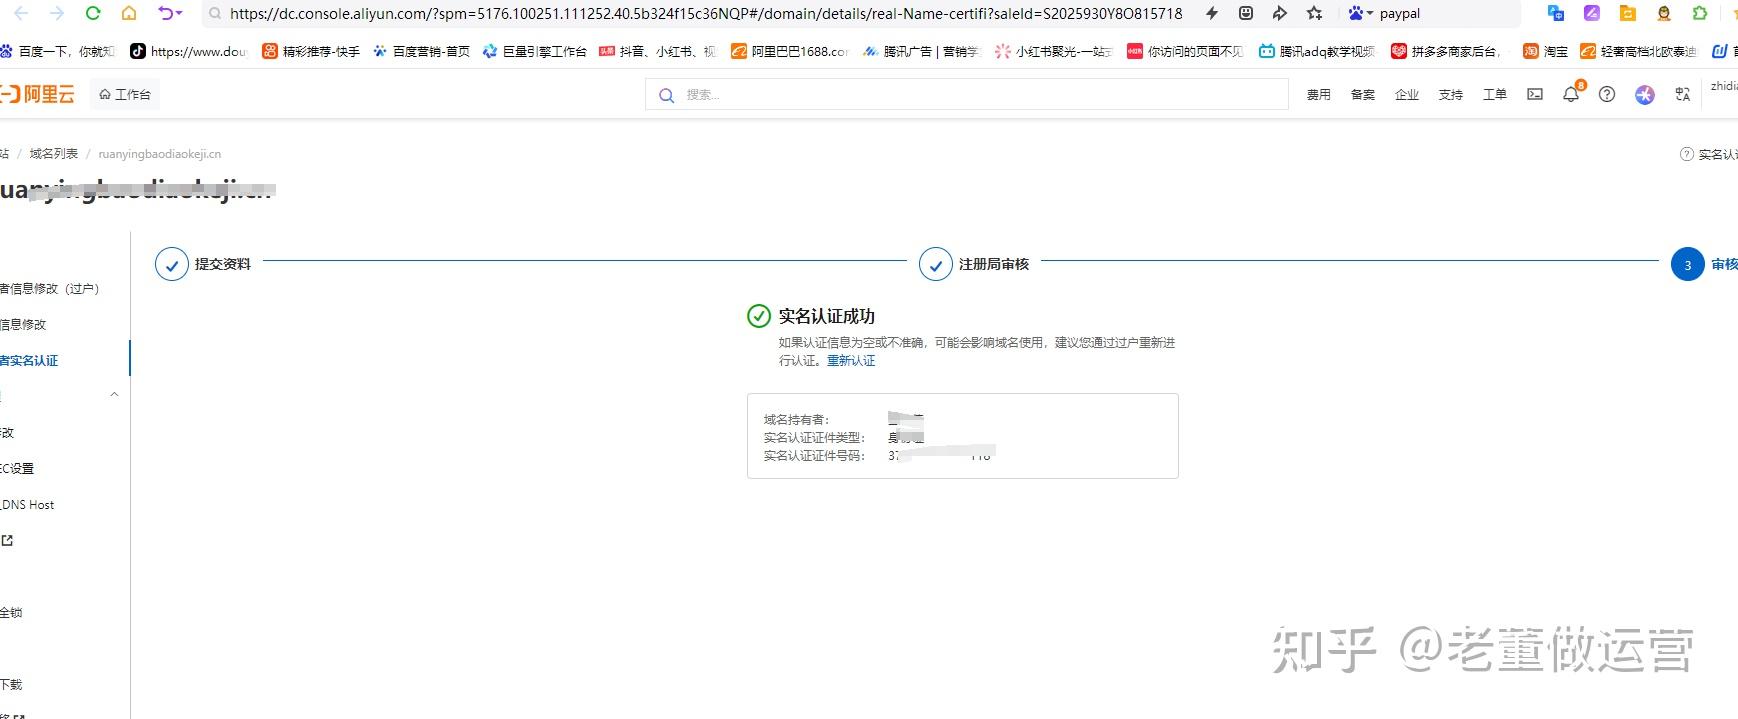Viewport: 1738px width, 719px height.
Task: Open the 企业 menu in the top bar
Action: tap(1406, 95)
